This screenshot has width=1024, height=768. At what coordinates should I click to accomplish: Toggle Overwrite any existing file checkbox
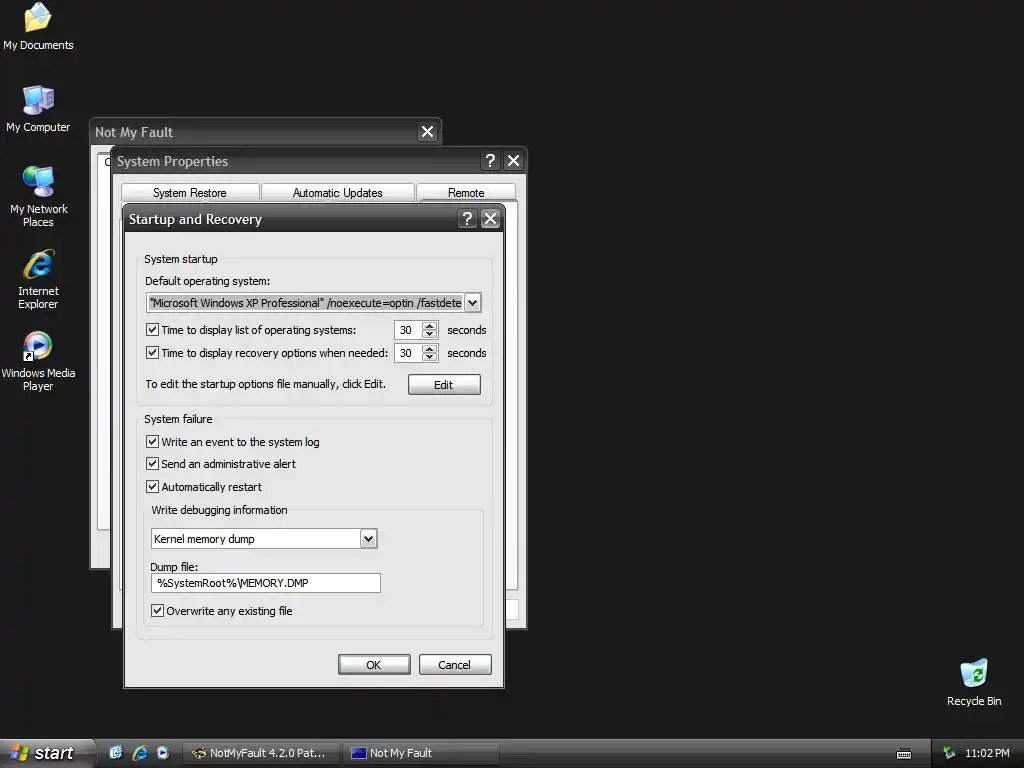tap(157, 611)
